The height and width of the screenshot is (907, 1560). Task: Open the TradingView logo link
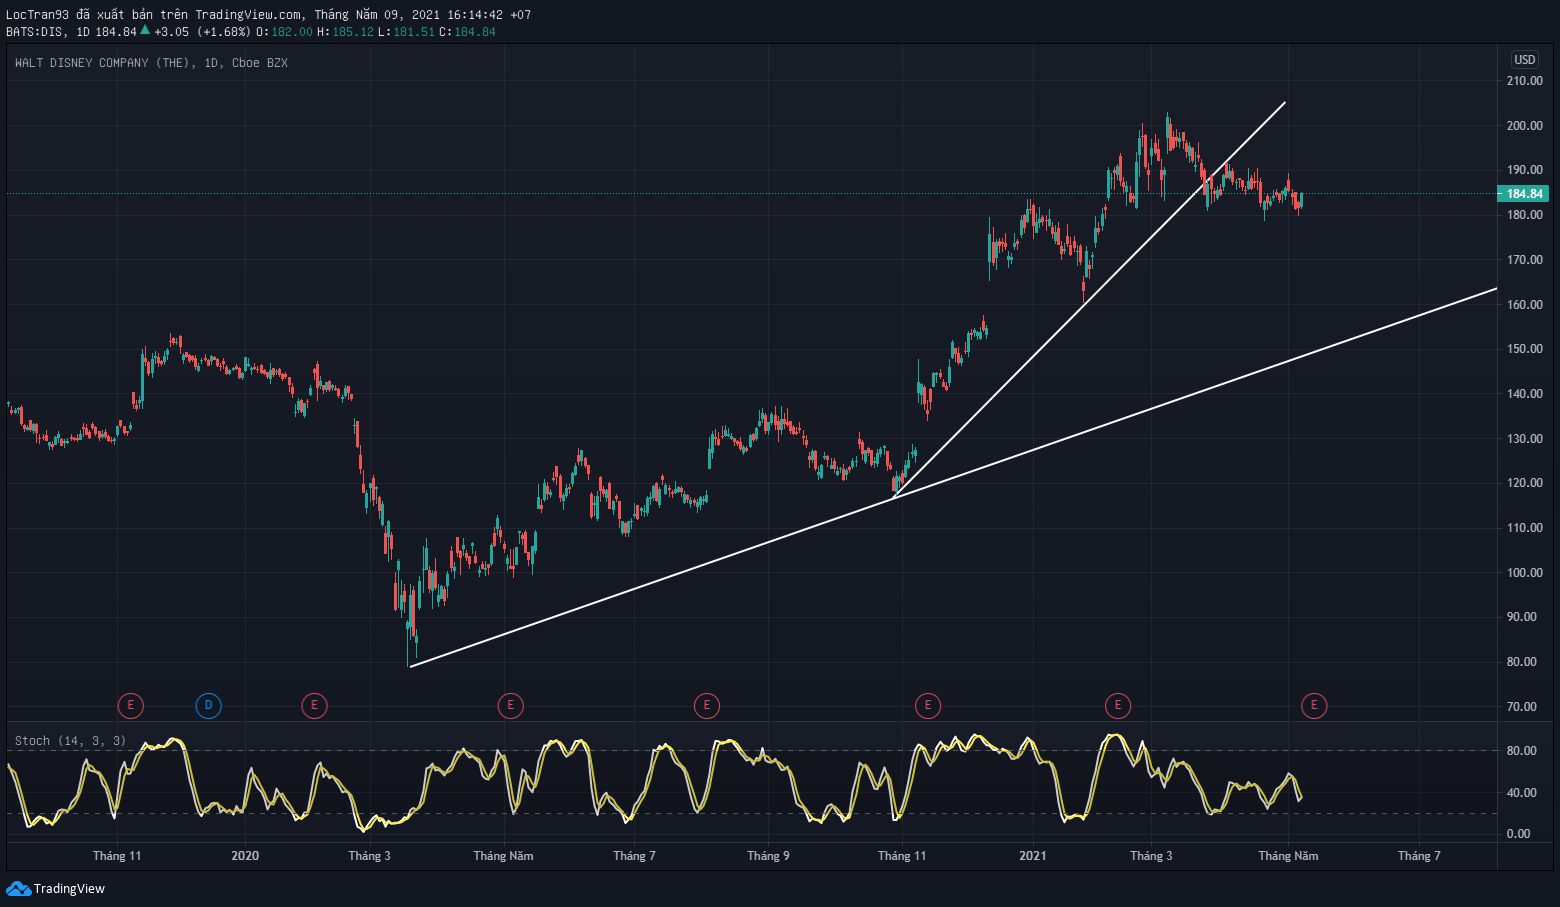click(56, 888)
